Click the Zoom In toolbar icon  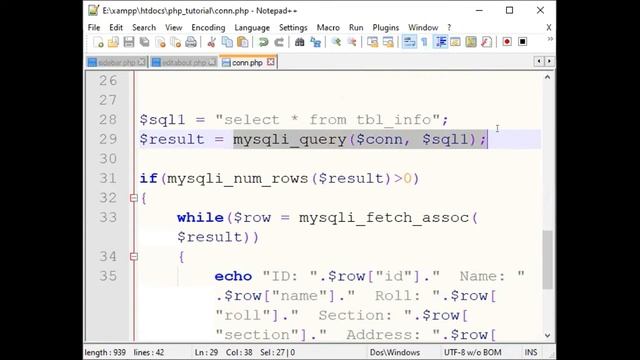(336, 42)
